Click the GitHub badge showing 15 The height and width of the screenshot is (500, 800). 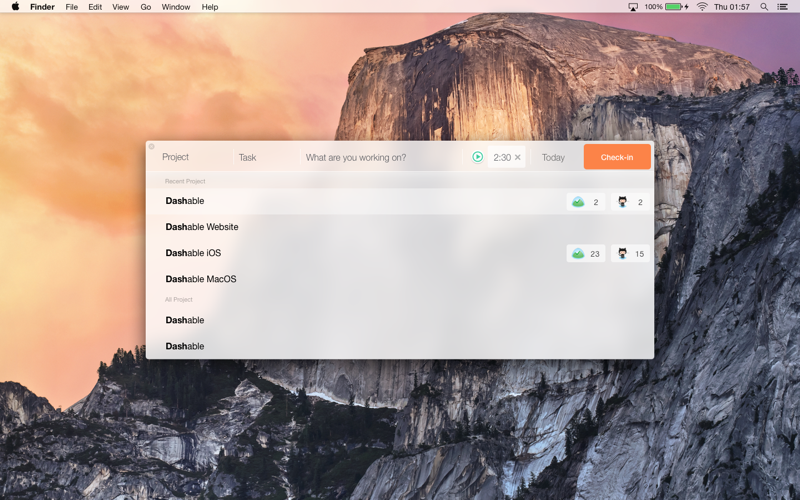point(630,254)
